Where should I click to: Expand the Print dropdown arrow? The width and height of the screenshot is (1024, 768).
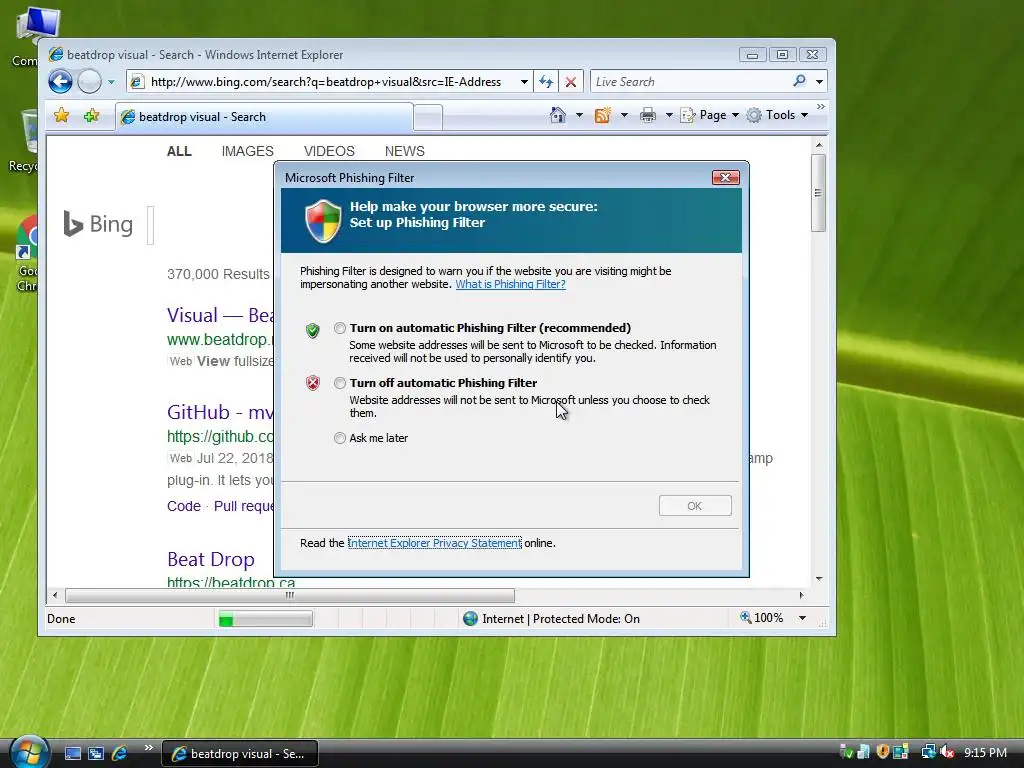[669, 116]
